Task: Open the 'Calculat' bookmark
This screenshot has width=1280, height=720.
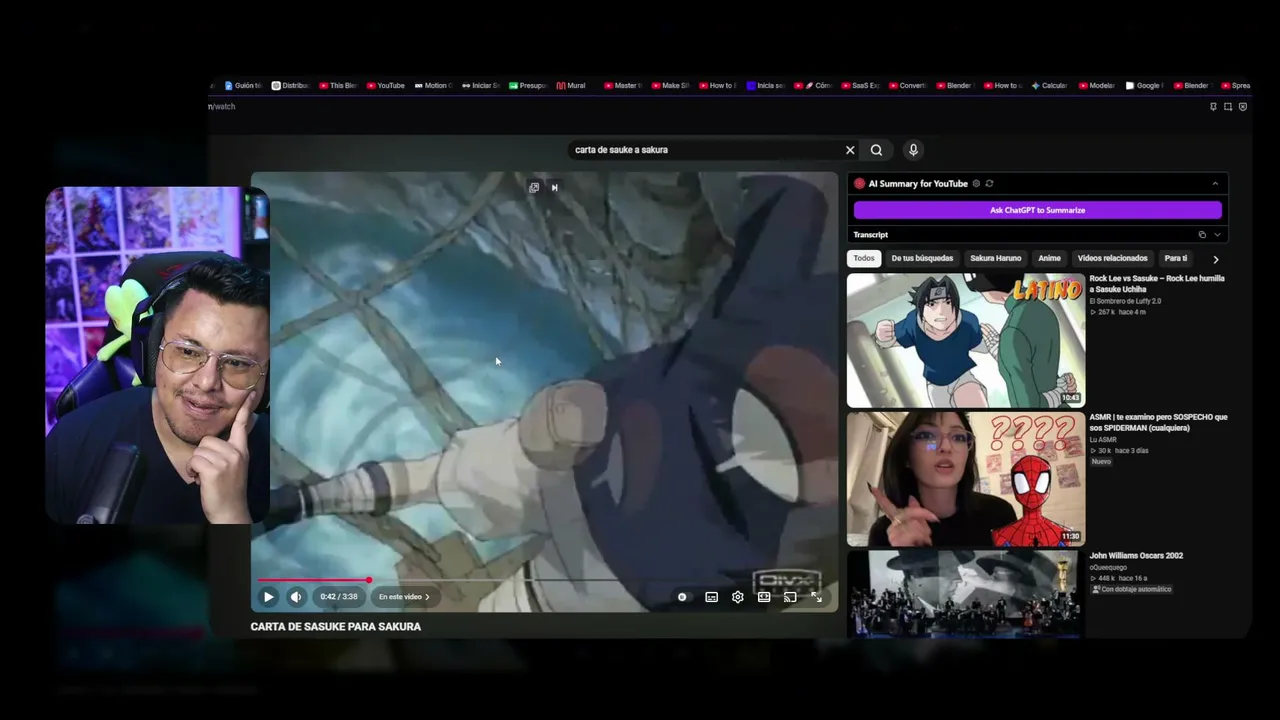Action: point(1050,86)
